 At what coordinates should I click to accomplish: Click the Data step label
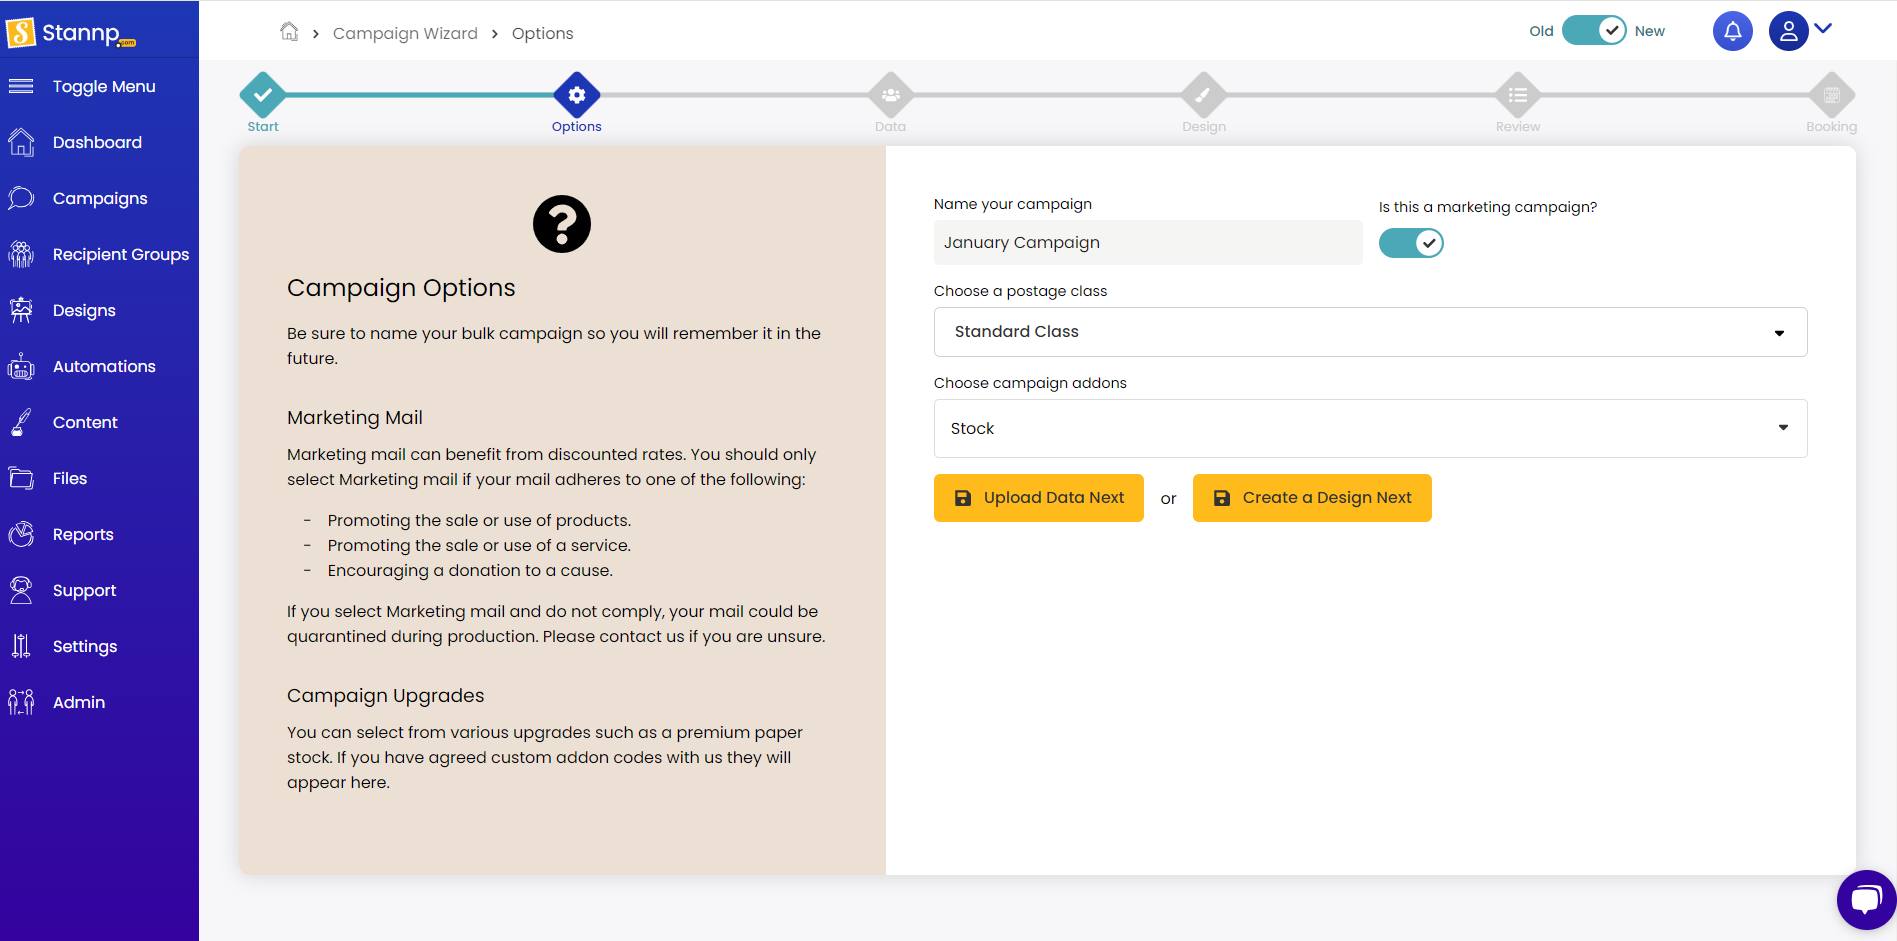point(891,127)
